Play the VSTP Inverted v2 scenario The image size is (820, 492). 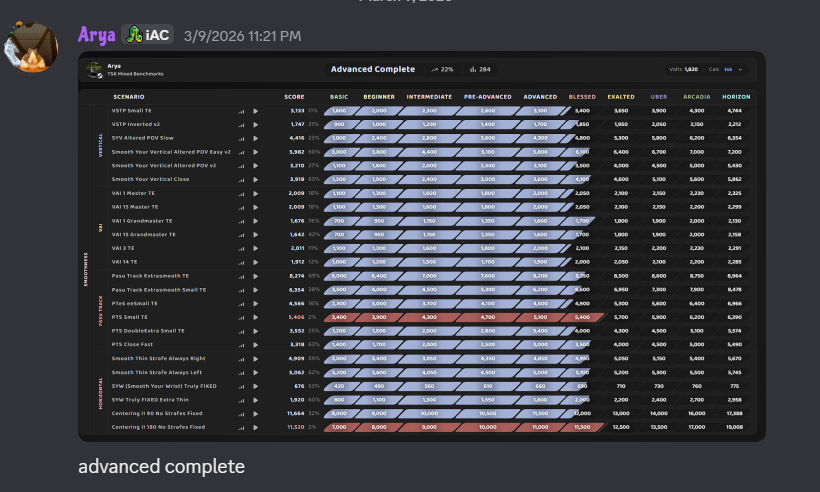(x=256, y=124)
